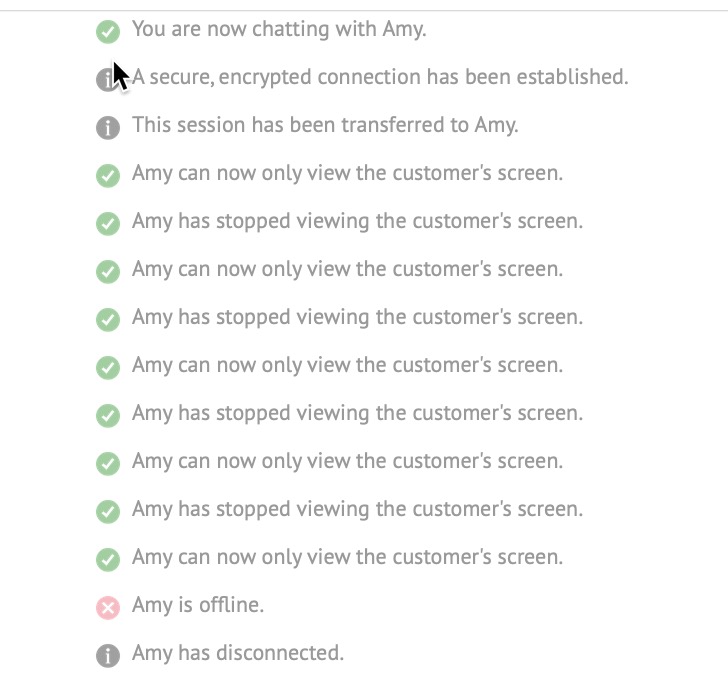This screenshot has height=682, width=728.
Task: Click the red X icon next to "Amy is offline"
Action: (108, 607)
